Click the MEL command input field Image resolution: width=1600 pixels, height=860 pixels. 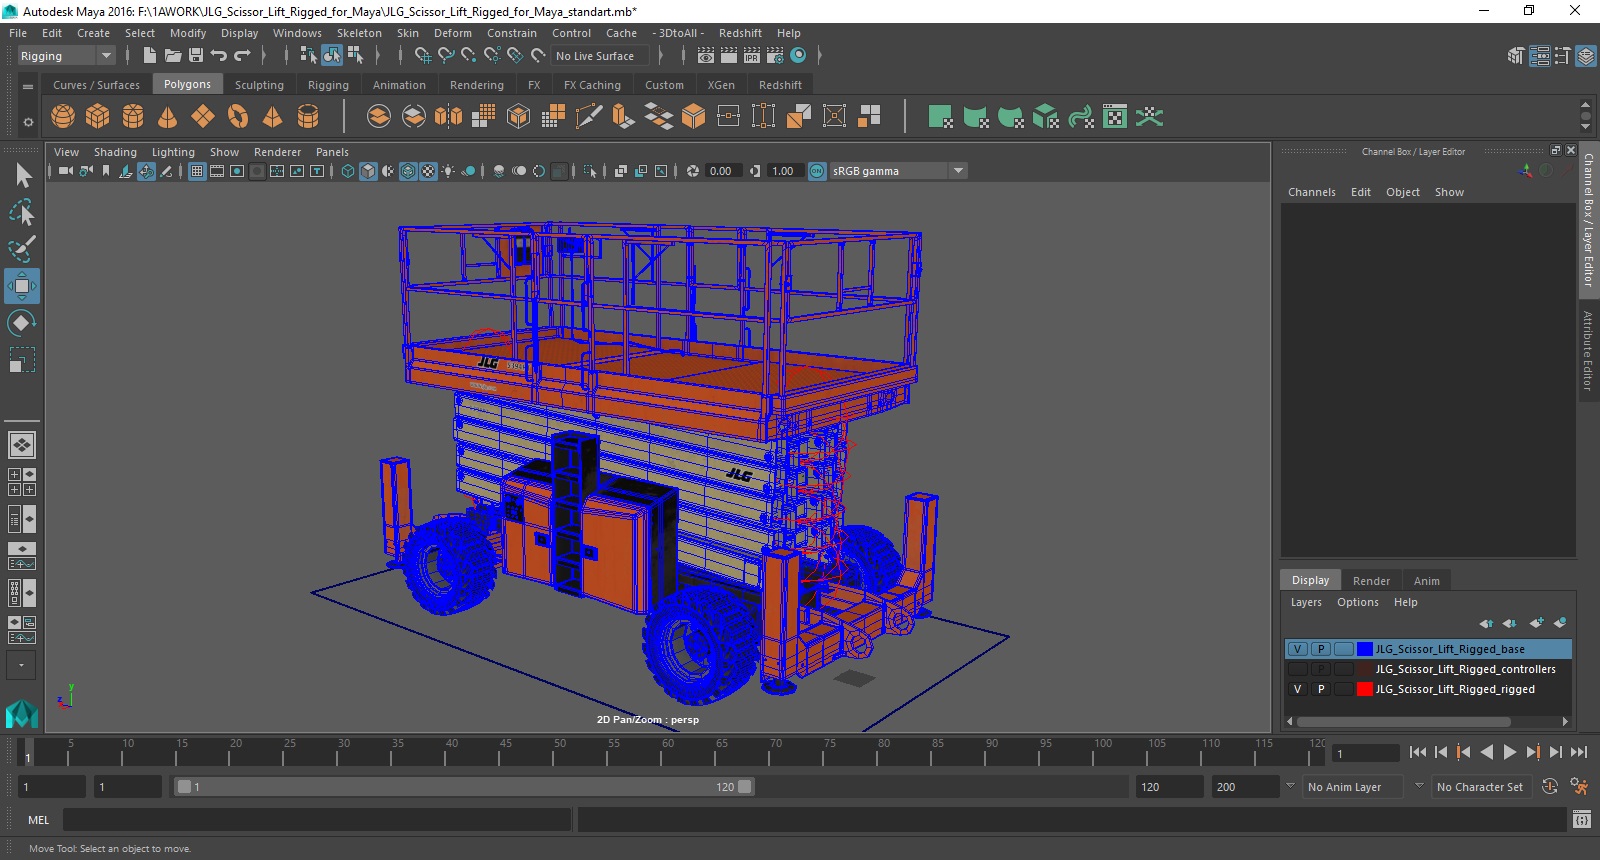click(x=317, y=820)
